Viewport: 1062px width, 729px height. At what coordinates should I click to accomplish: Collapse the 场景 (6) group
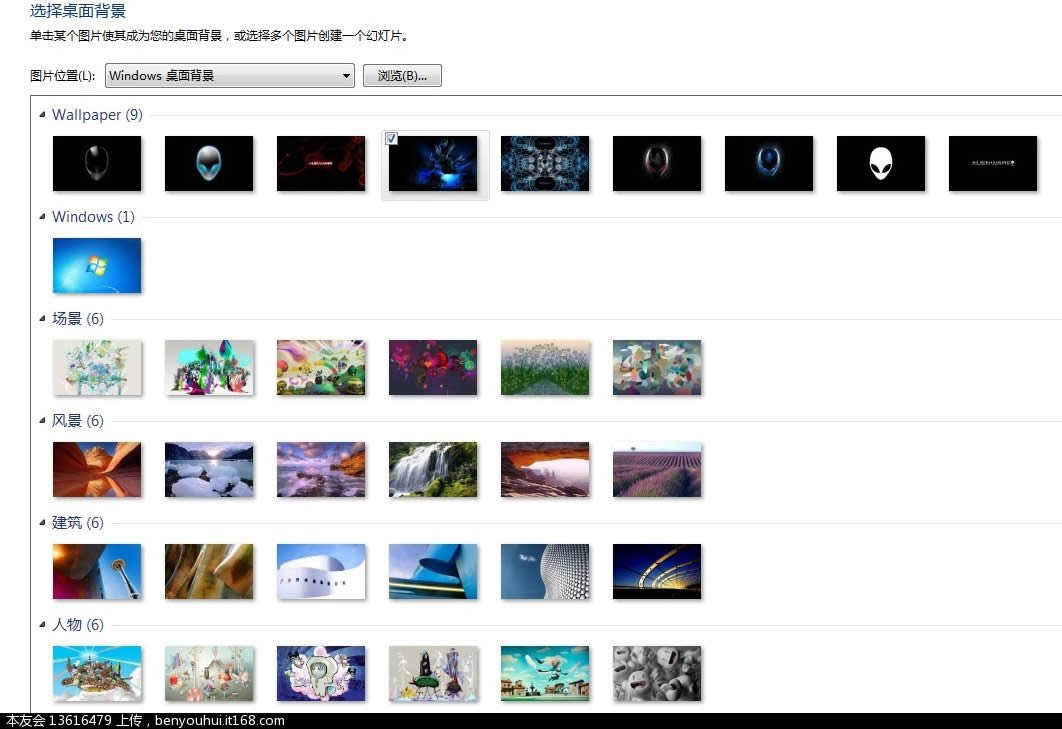42,318
